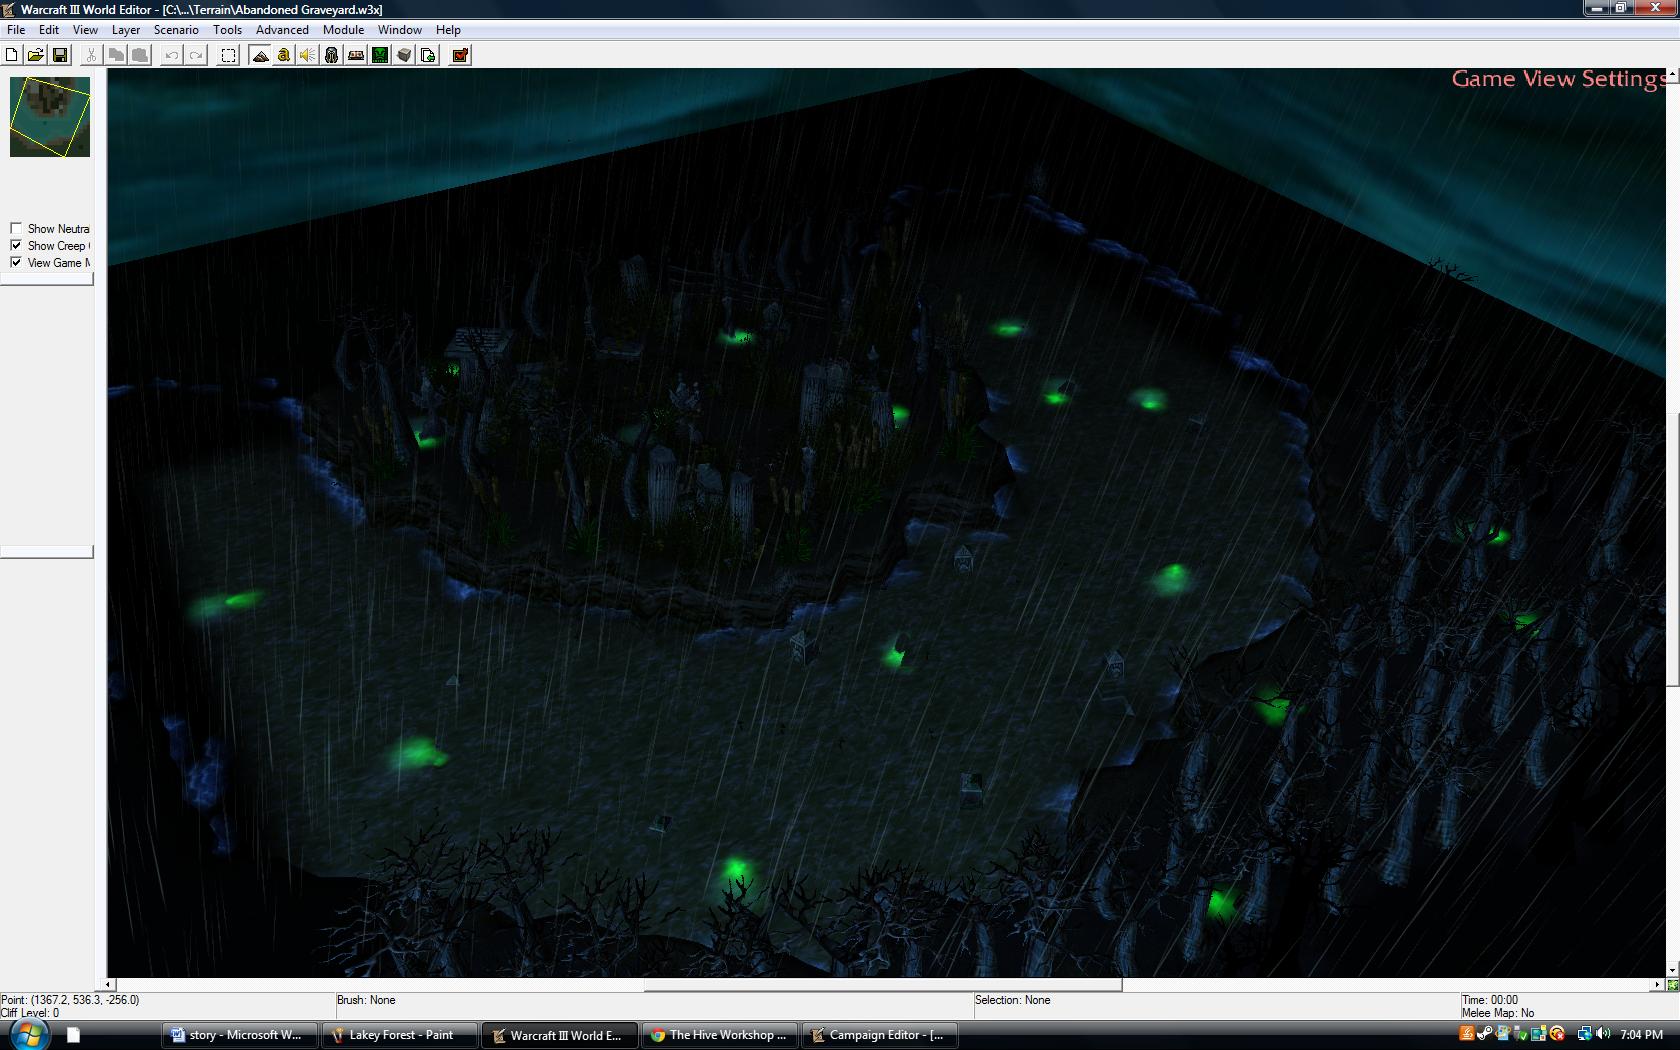Click the Cut scissors icon
The image size is (1680, 1050).
click(92, 55)
